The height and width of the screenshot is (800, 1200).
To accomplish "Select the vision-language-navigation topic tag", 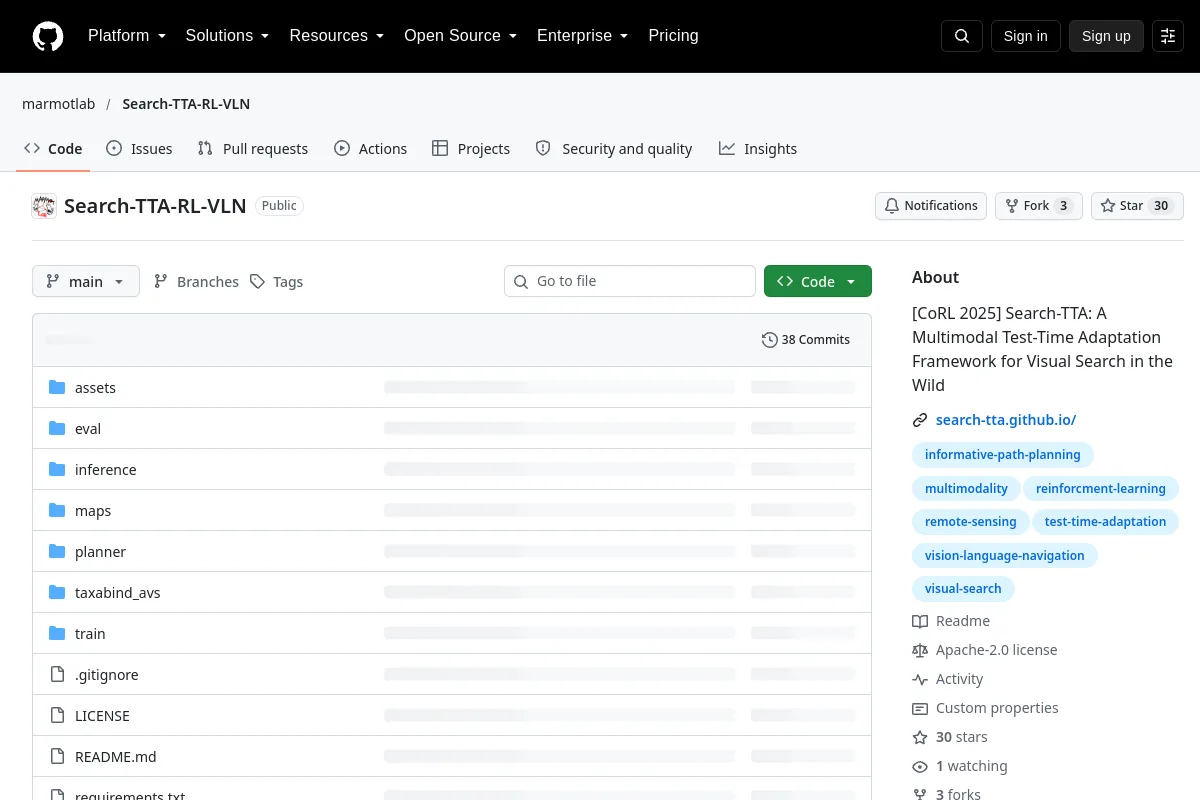I will click(x=1005, y=556).
